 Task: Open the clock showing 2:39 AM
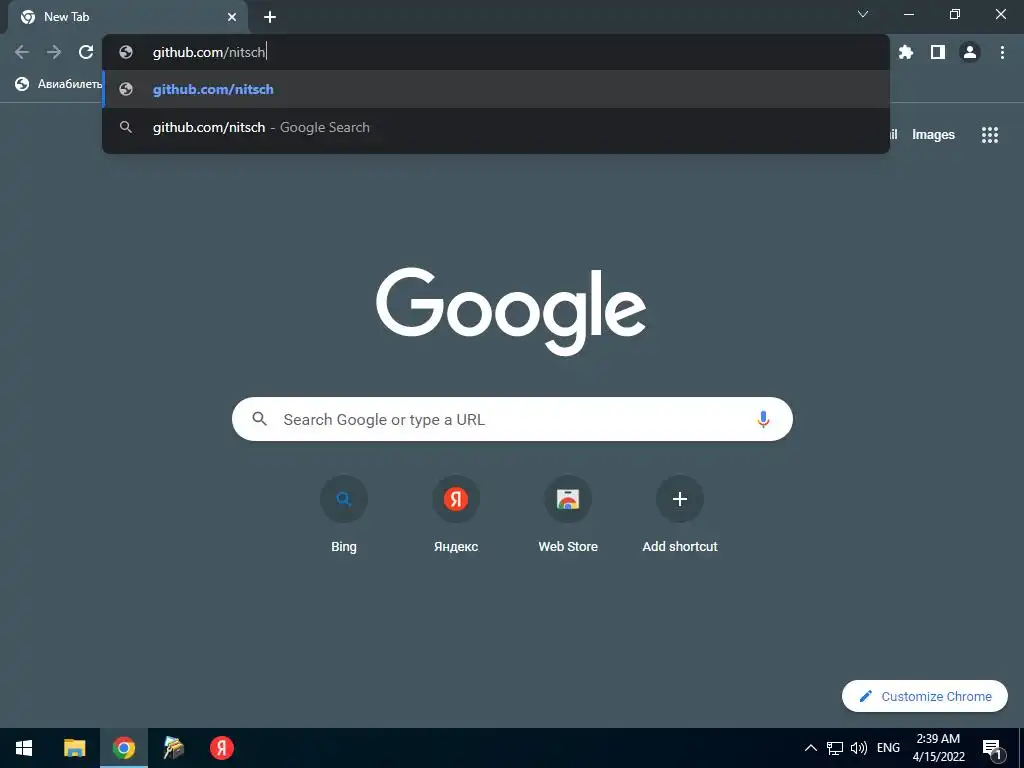938,748
